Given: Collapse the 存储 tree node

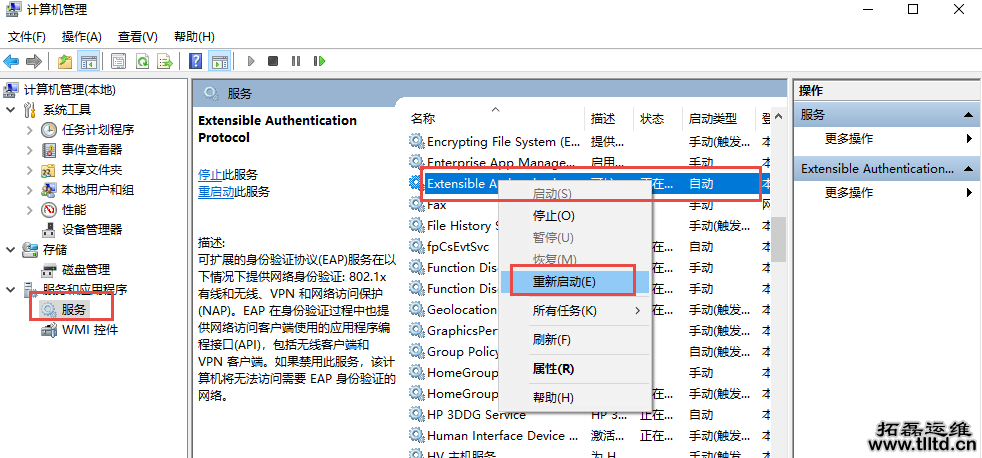Looking at the screenshot, I should point(11,250).
